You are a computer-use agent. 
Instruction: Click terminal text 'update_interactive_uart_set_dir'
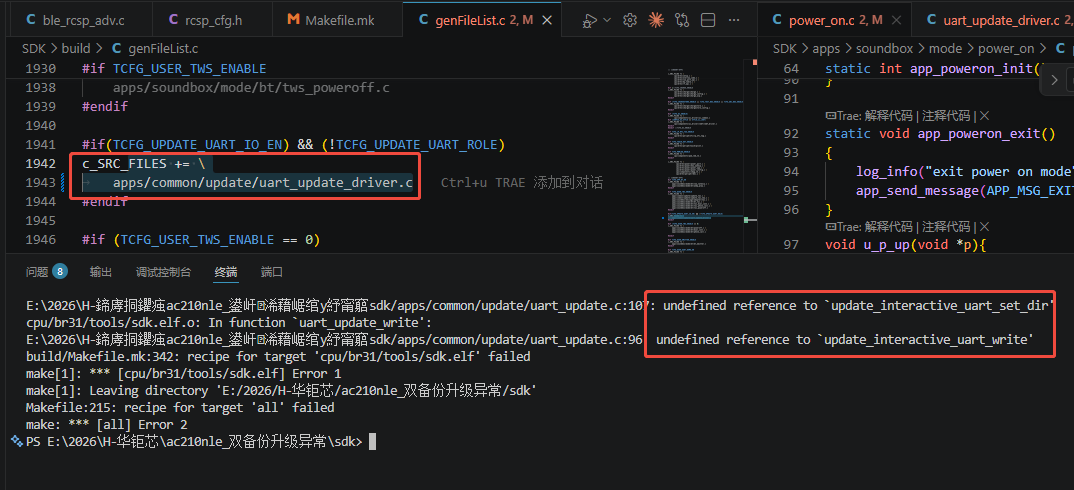tap(938, 305)
